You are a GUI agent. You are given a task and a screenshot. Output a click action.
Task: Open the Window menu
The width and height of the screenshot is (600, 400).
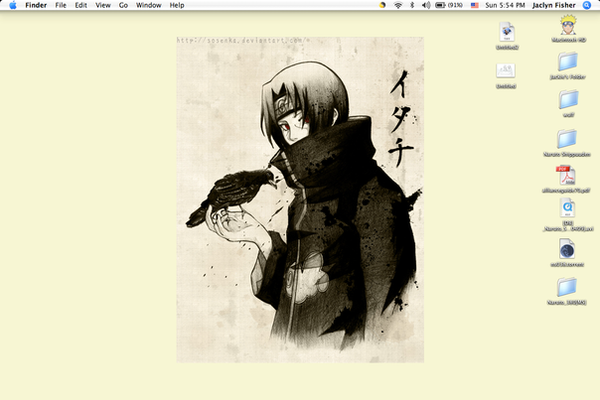(x=148, y=5)
